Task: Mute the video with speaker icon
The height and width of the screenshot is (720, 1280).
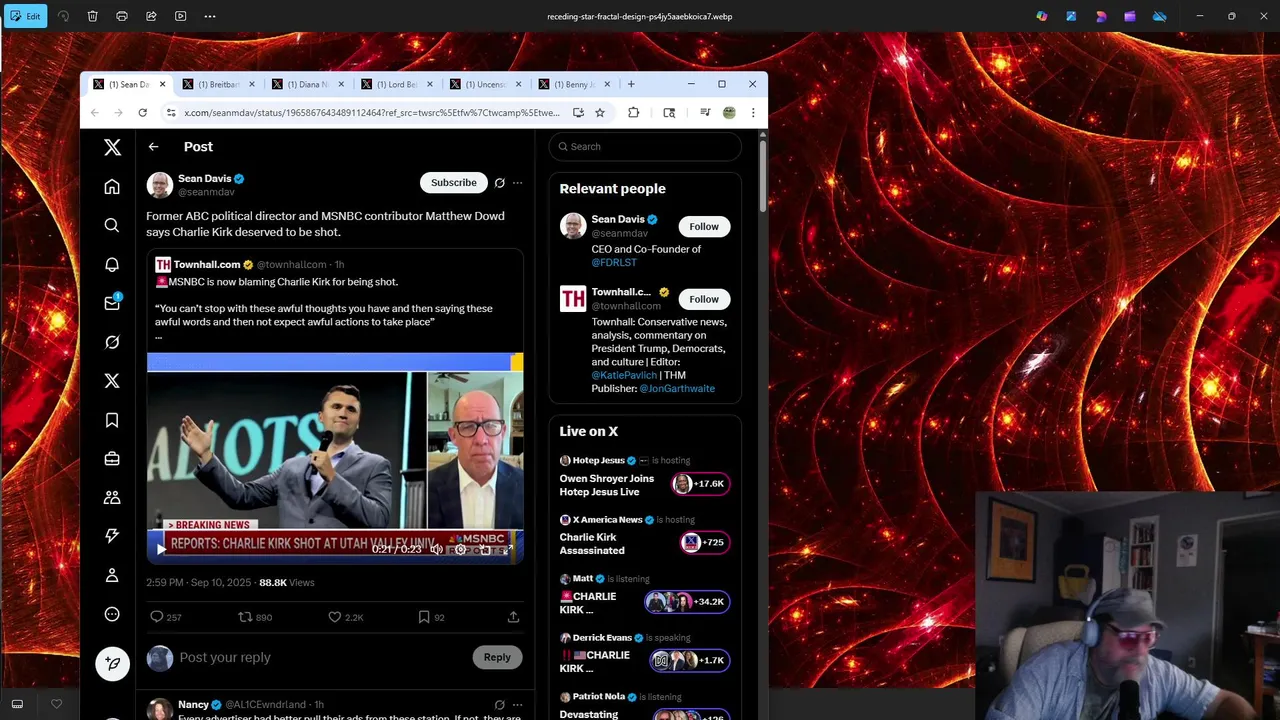Action: (x=436, y=549)
